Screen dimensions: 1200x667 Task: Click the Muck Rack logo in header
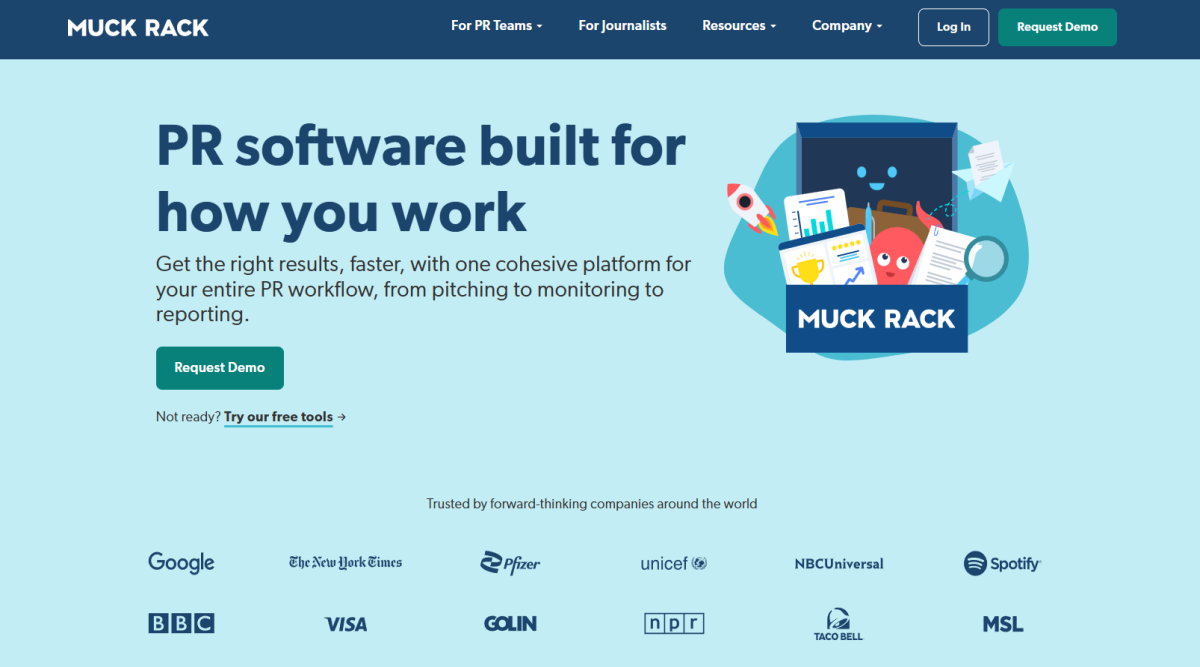tap(138, 27)
